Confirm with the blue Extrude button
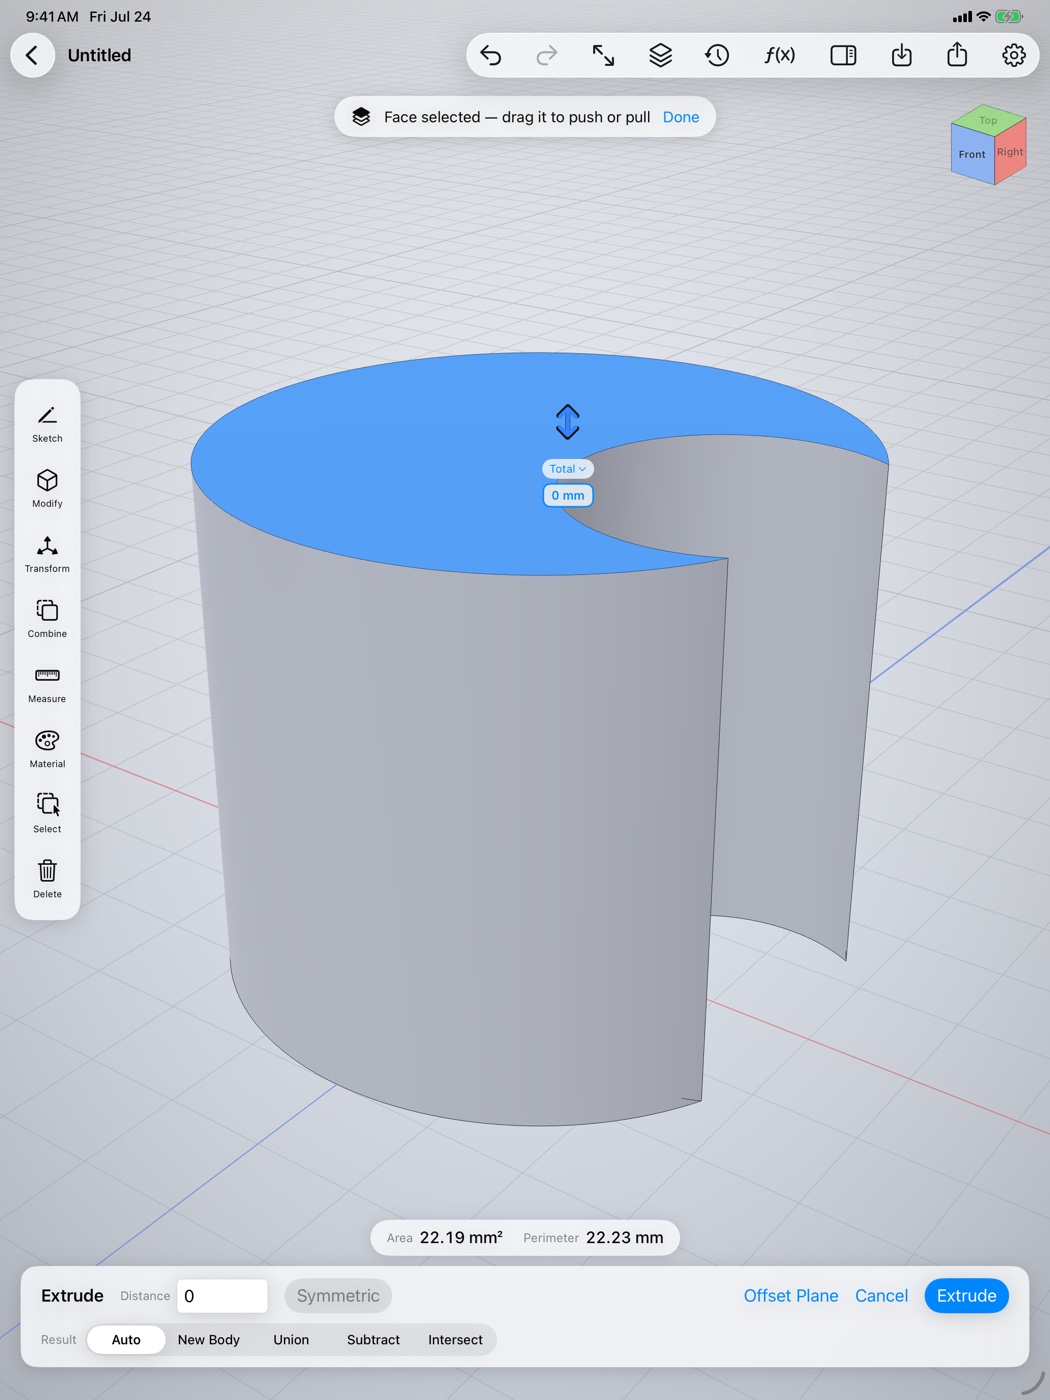This screenshot has height=1400, width=1050. 966,1296
